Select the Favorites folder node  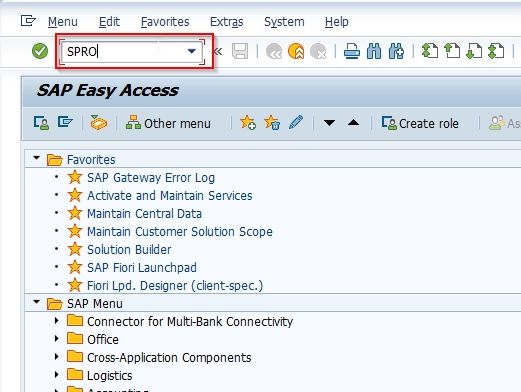pos(91,160)
